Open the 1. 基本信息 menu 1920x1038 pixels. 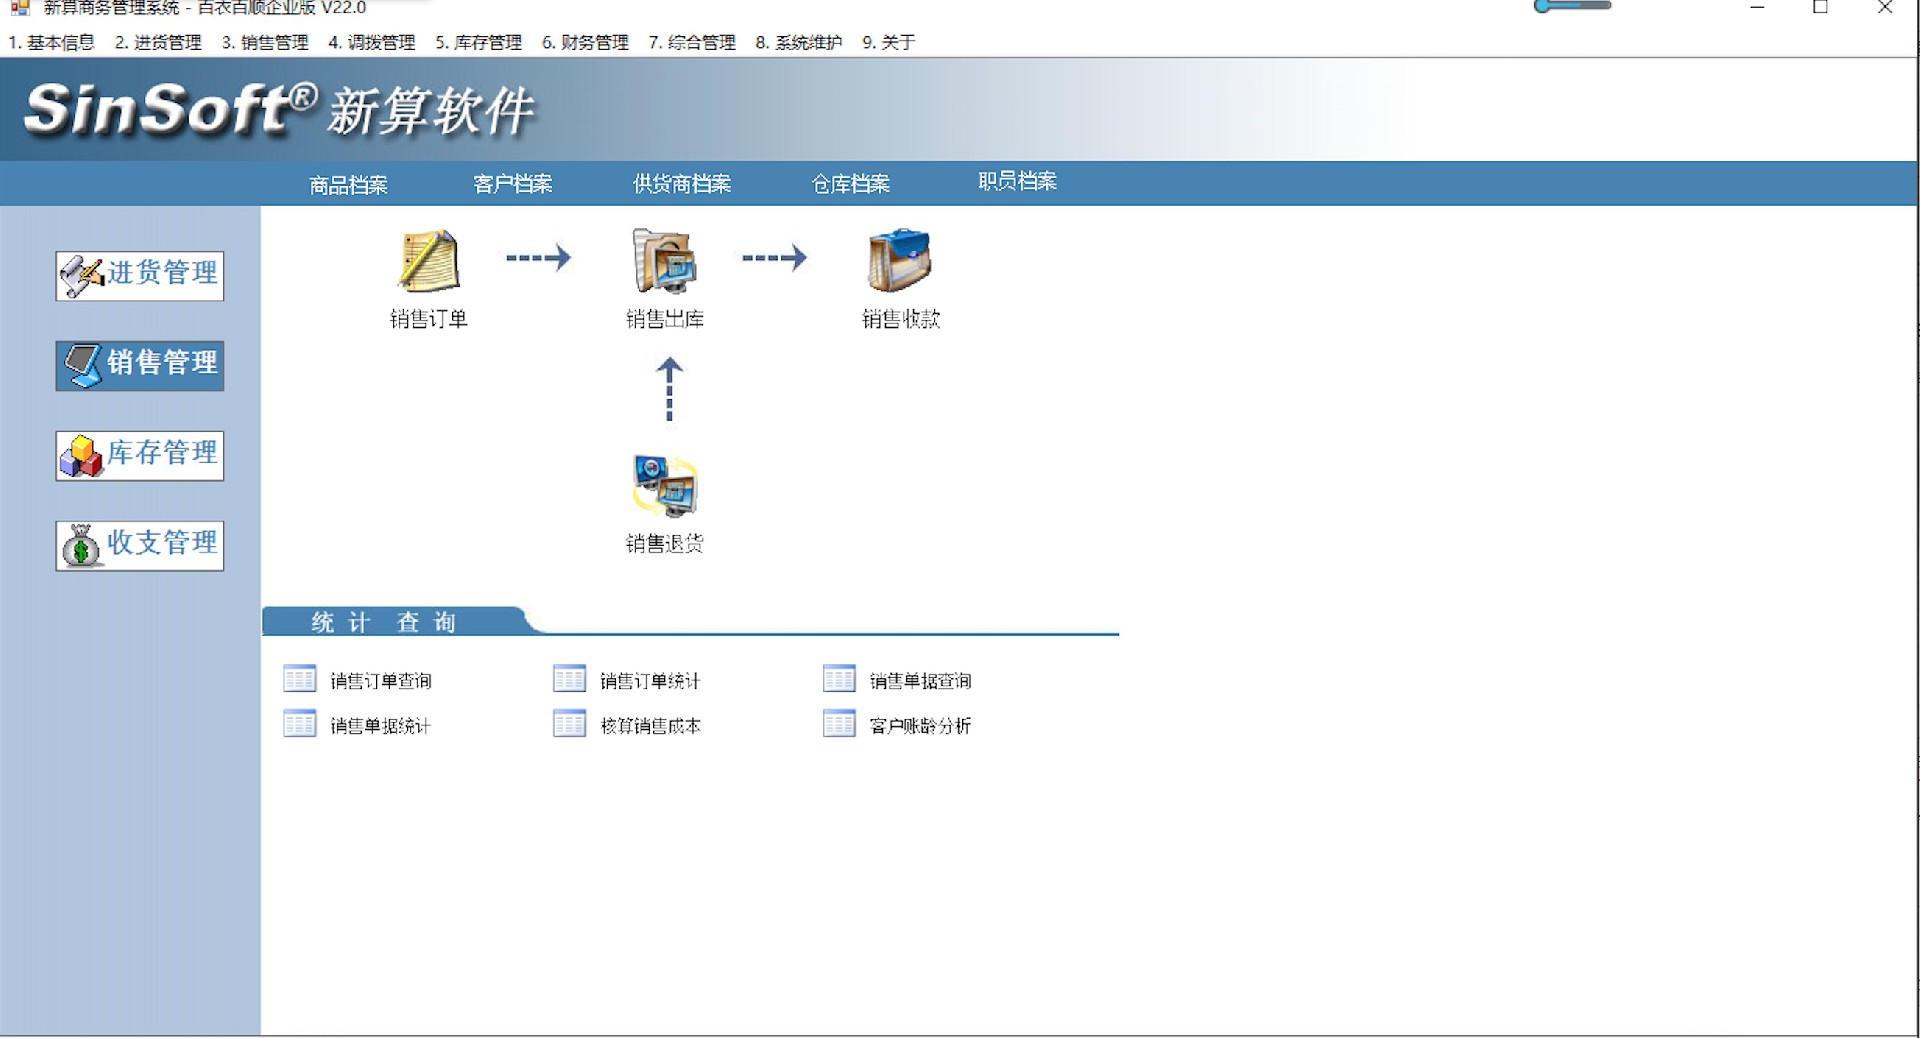coord(51,42)
